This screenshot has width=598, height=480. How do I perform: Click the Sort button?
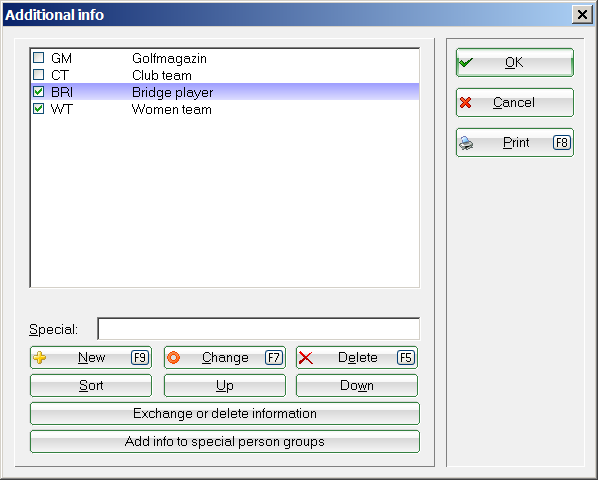[91, 385]
